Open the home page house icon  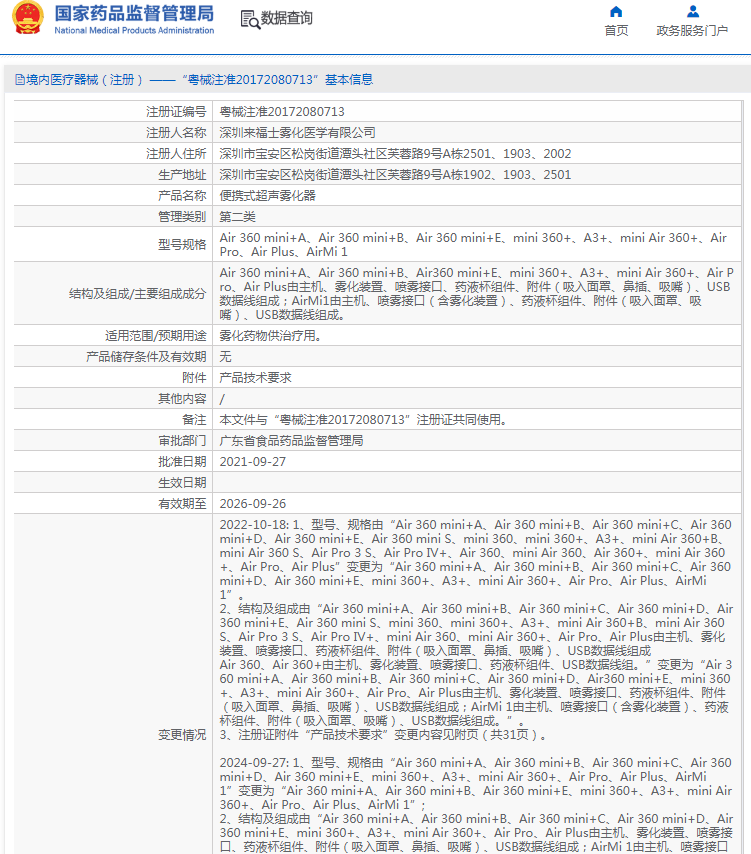616,11
